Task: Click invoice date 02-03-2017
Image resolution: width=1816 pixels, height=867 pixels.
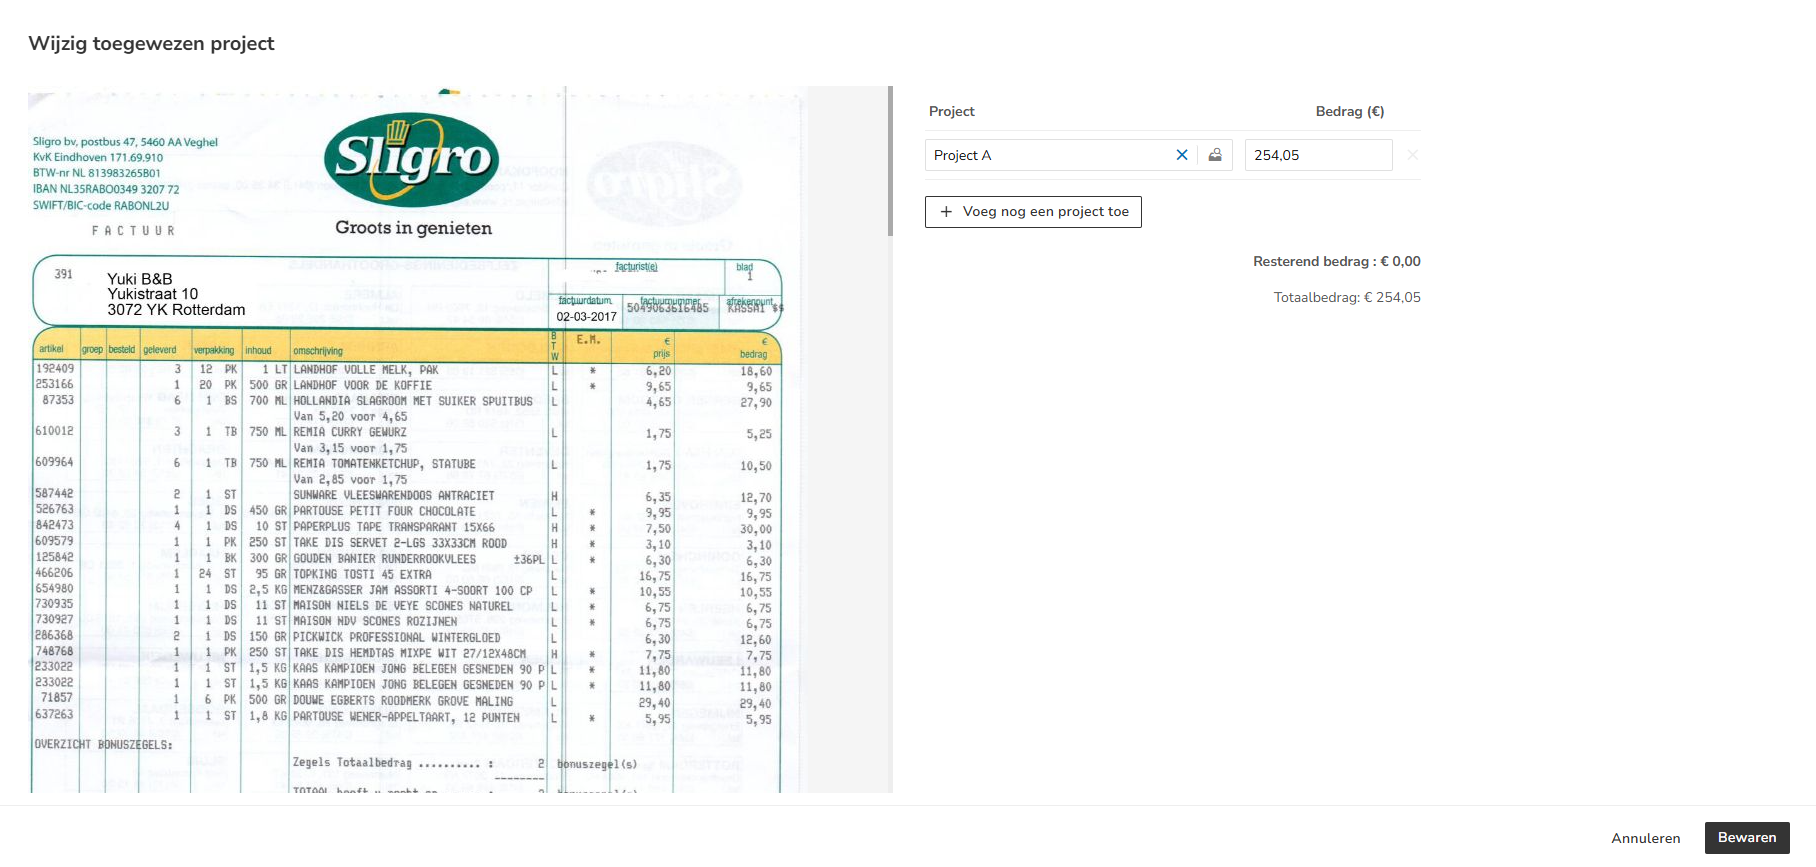Action: click(587, 317)
